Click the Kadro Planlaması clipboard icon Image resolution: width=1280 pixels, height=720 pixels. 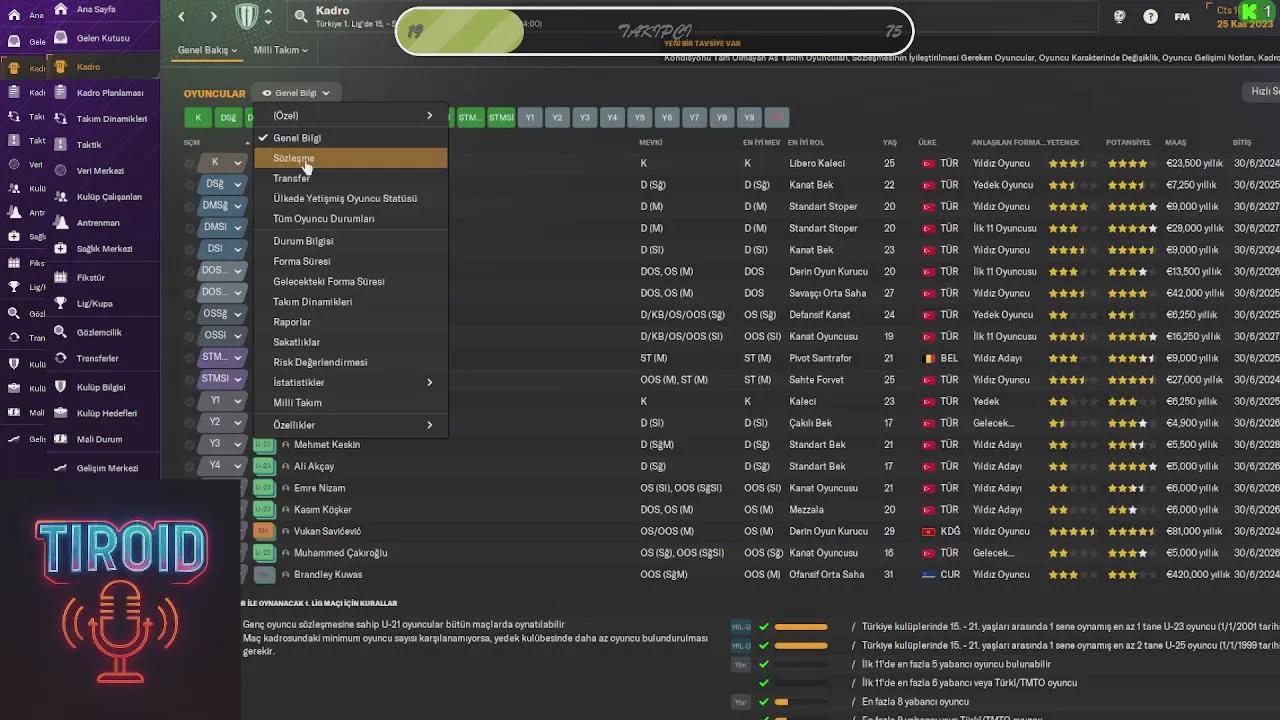coord(60,93)
